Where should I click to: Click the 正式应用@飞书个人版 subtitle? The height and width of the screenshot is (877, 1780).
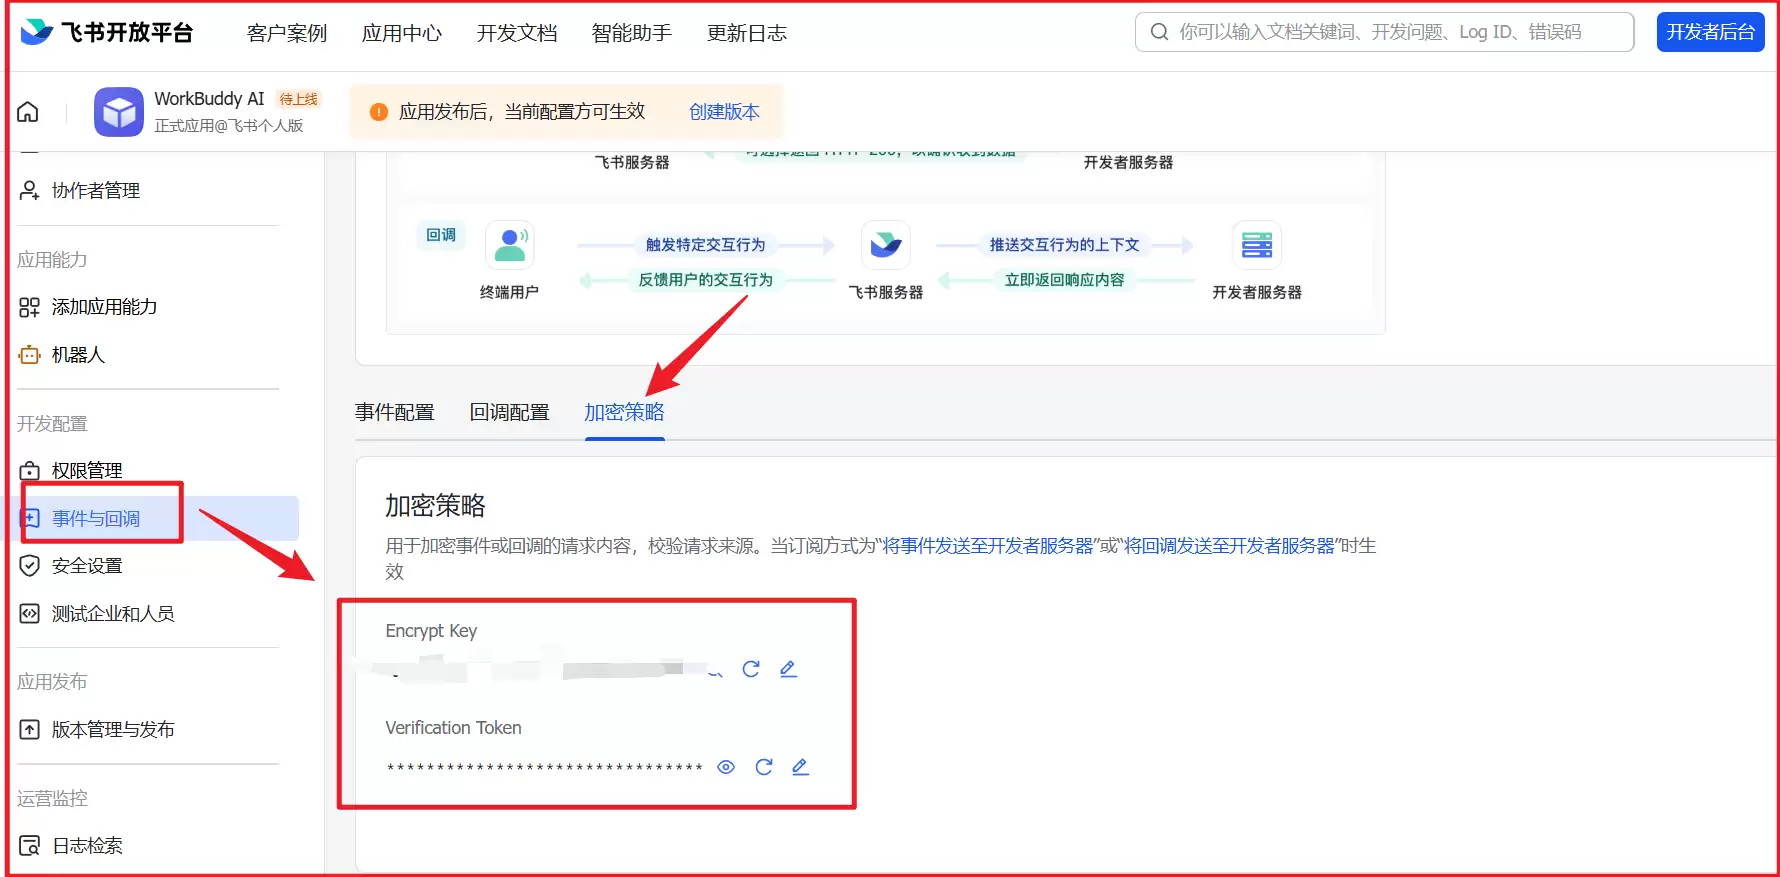coord(228,126)
